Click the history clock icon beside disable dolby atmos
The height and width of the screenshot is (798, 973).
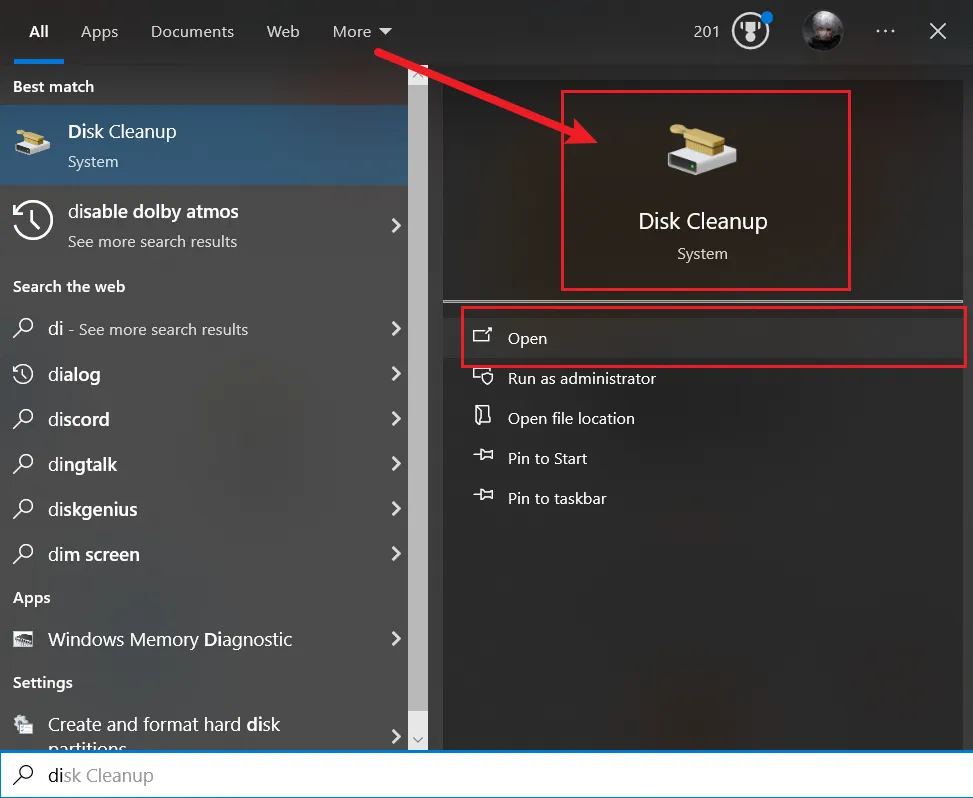[x=33, y=220]
